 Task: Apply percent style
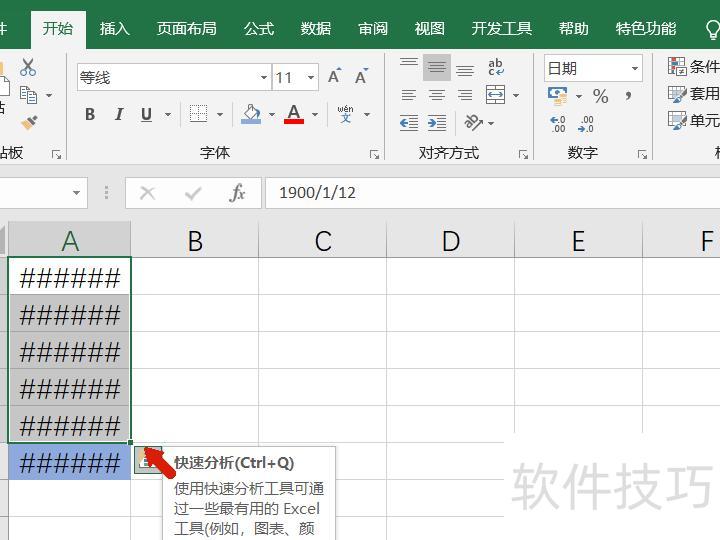(601, 96)
